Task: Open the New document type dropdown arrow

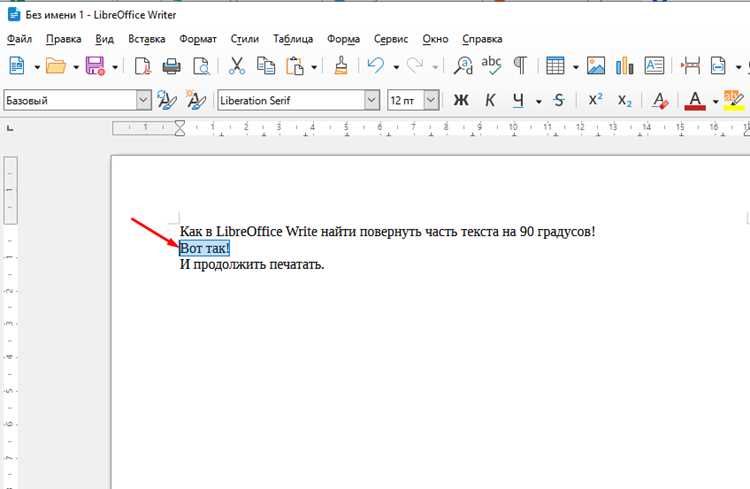Action: point(37,67)
